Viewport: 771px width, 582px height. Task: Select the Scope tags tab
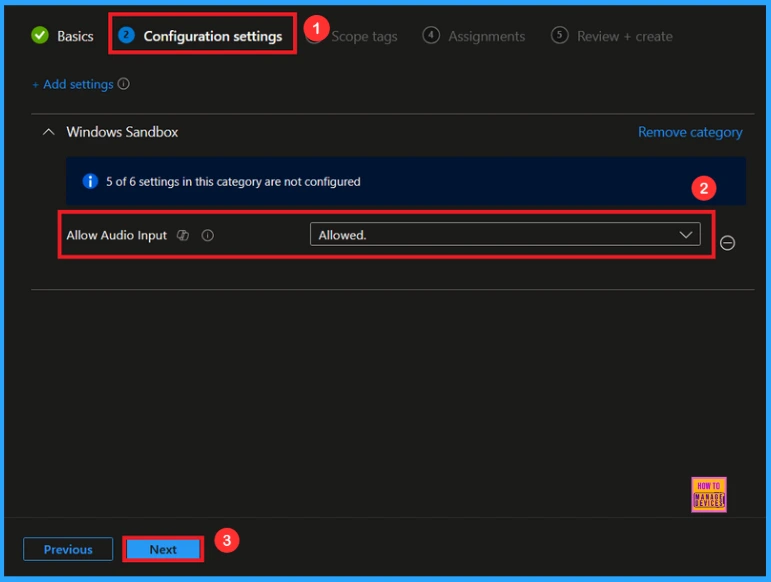(x=364, y=36)
